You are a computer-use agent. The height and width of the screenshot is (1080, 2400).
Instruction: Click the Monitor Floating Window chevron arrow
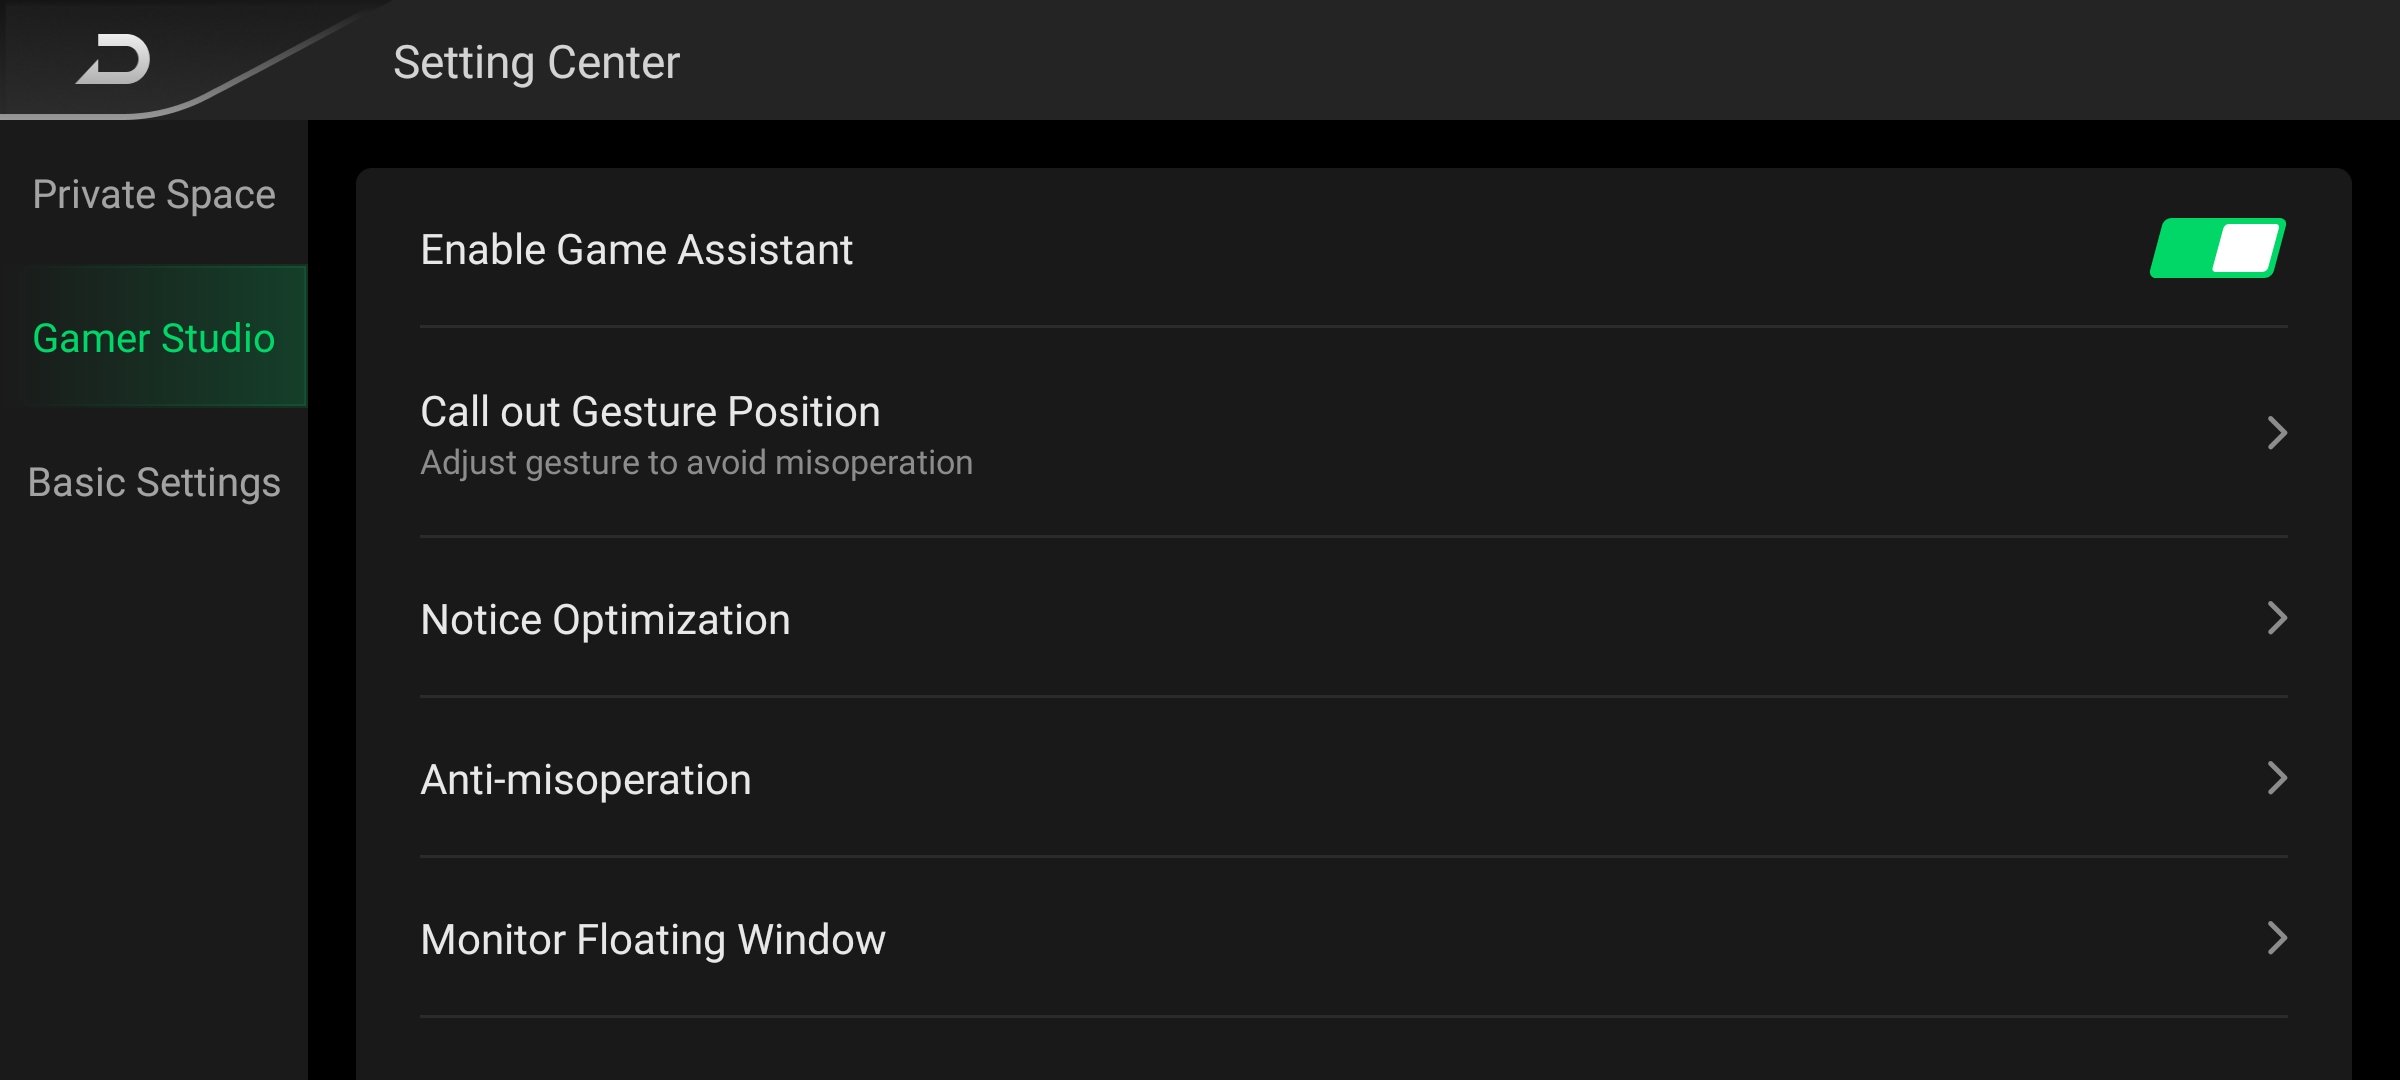coord(2276,938)
